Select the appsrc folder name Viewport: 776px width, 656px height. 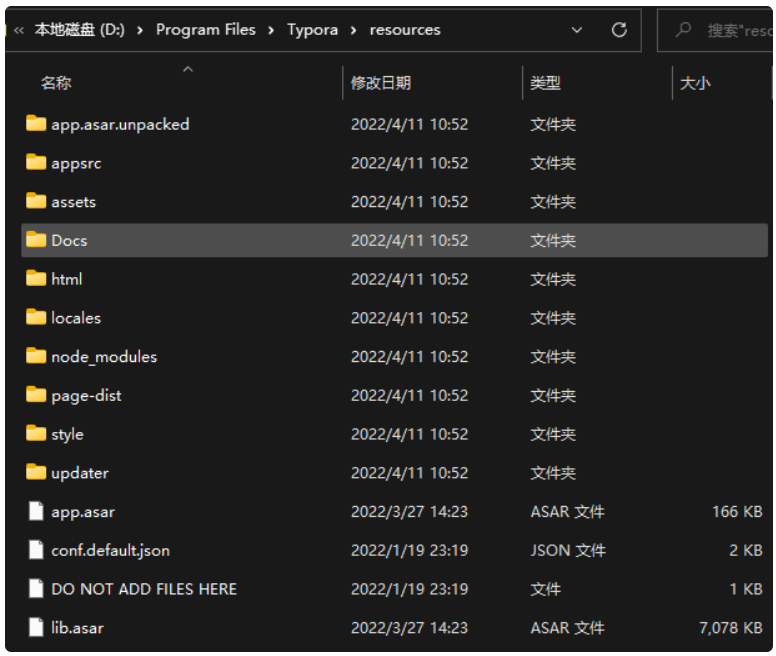(76, 163)
